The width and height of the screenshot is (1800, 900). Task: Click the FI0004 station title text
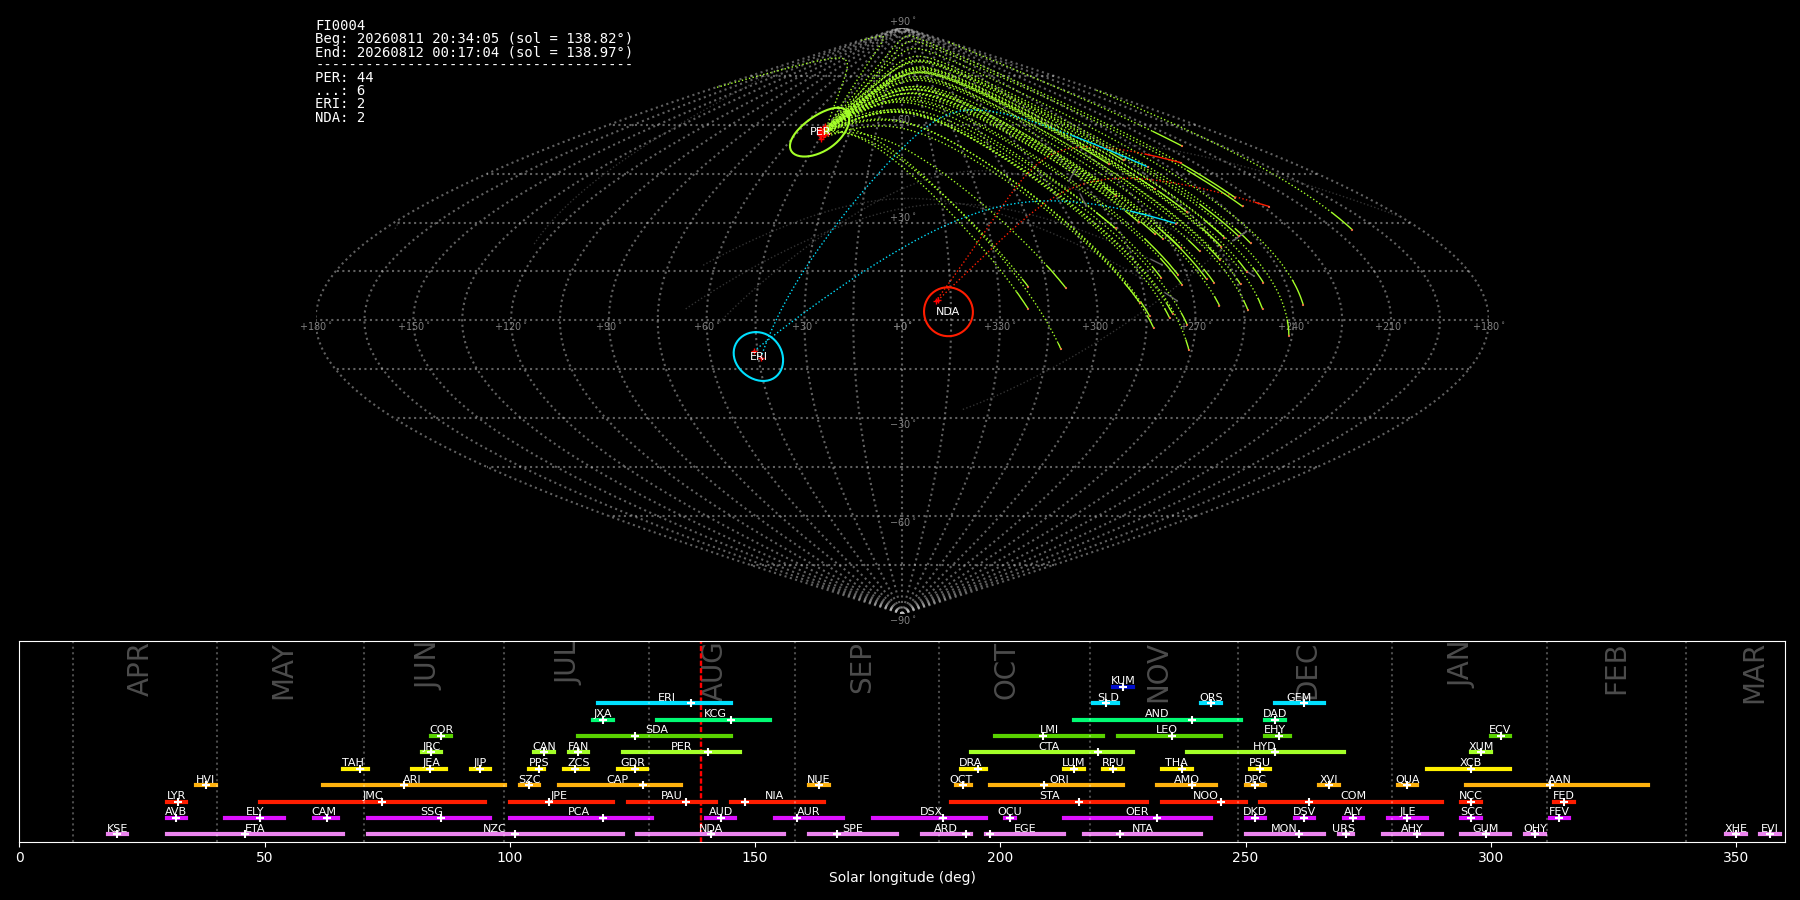340,26
